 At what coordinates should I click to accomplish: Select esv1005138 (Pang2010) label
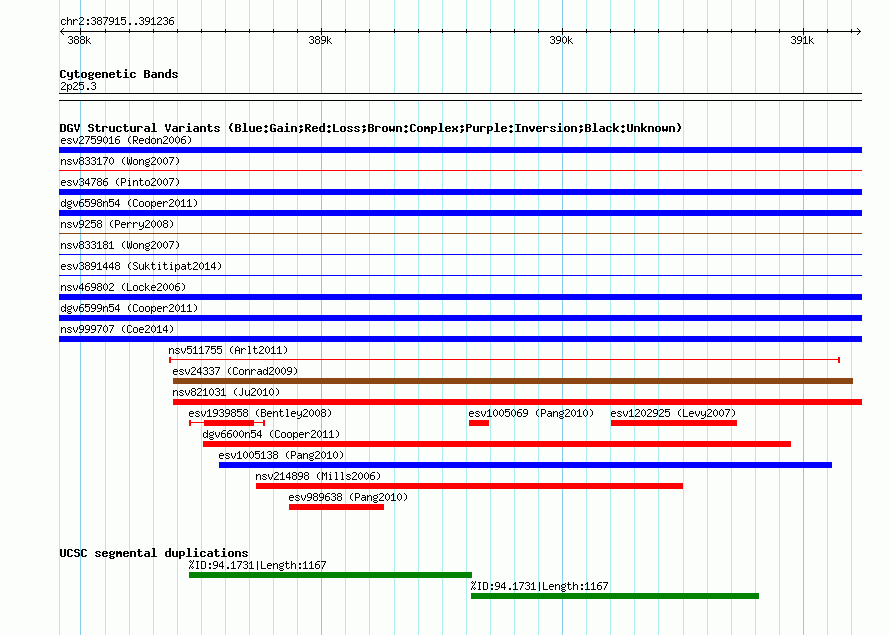pos(281,455)
